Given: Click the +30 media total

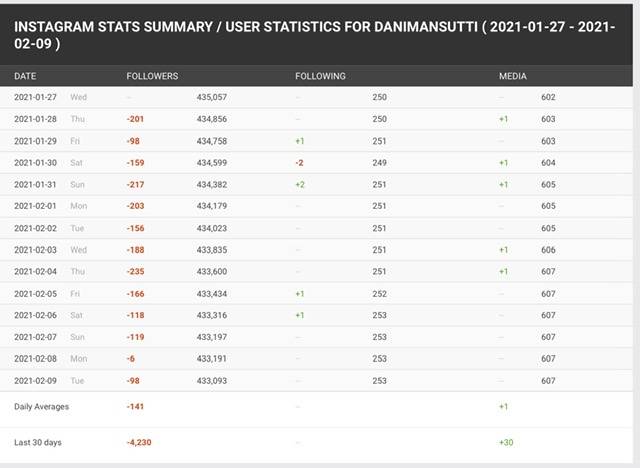Looking at the screenshot, I should [x=506, y=442].
